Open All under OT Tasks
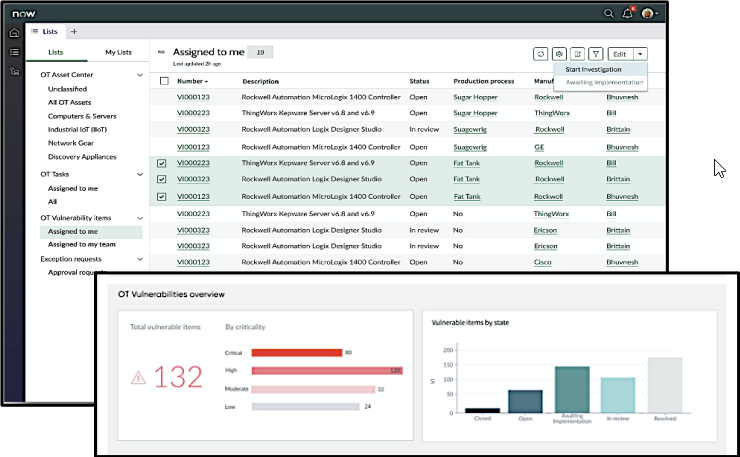The width and height of the screenshot is (740, 457). point(52,202)
